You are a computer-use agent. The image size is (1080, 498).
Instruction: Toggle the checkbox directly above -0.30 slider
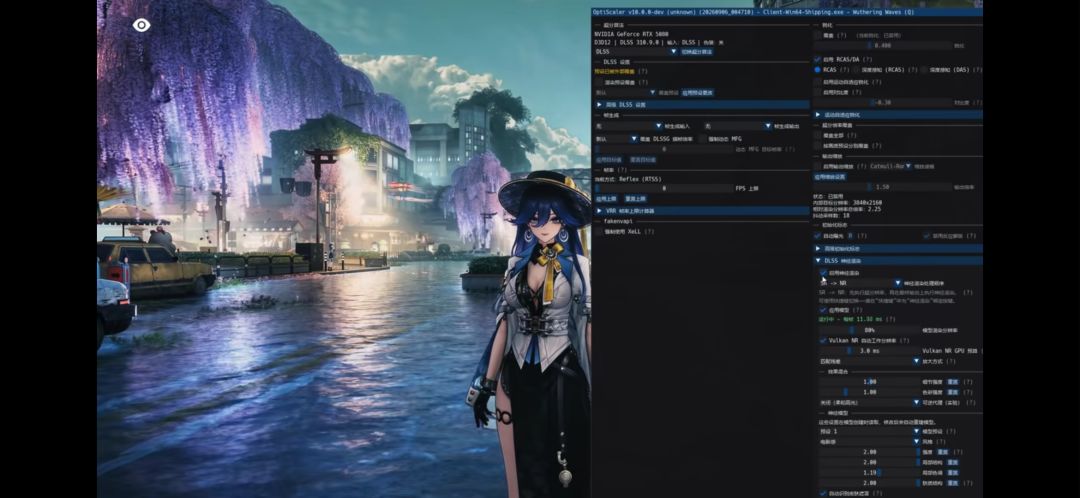818,92
